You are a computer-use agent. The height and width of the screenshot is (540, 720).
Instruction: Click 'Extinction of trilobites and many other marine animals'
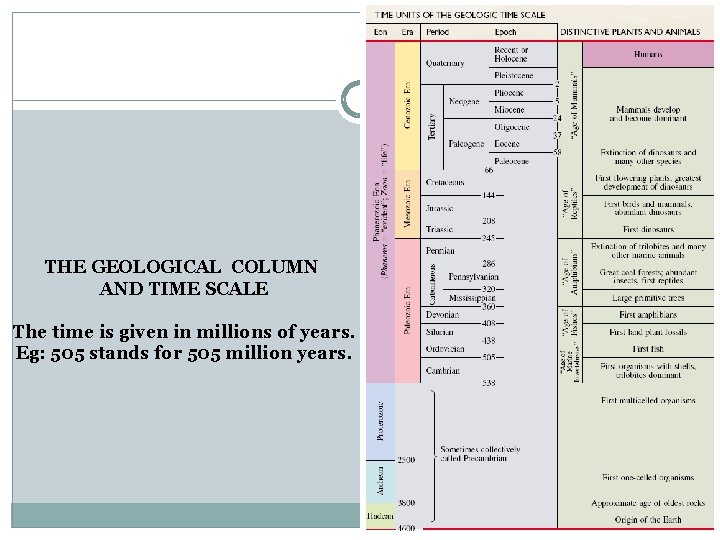(648, 251)
